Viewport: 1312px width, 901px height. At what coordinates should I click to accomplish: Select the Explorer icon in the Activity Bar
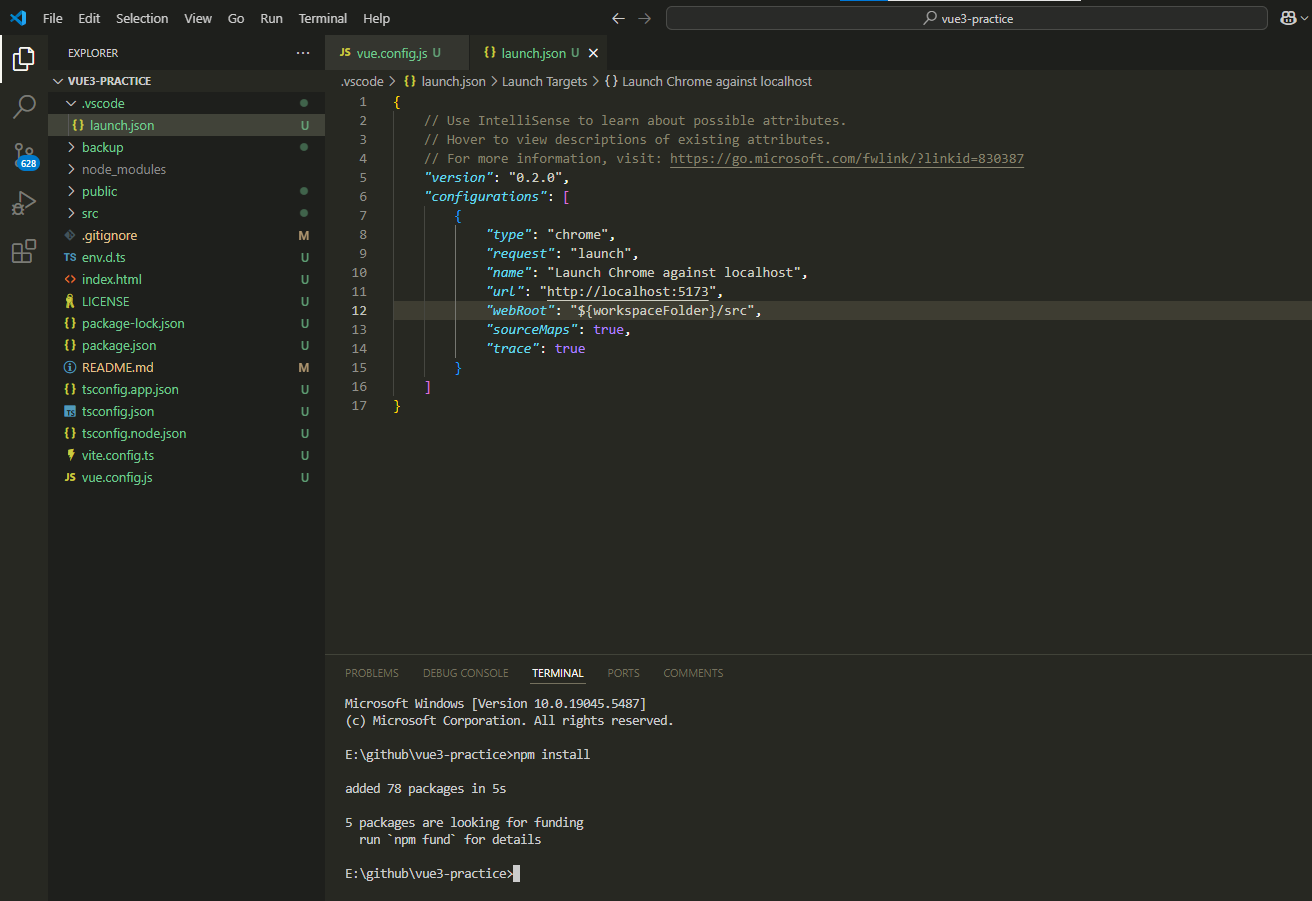(x=24, y=59)
